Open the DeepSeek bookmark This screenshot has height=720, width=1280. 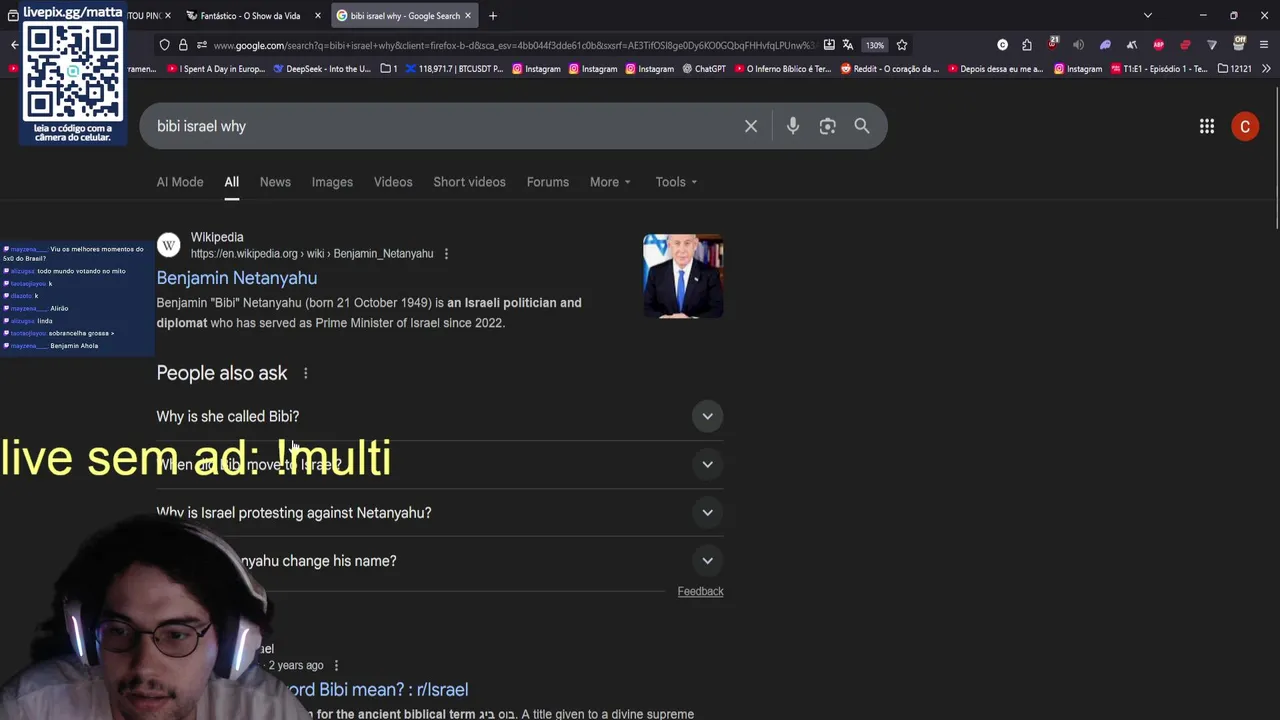pos(321,69)
